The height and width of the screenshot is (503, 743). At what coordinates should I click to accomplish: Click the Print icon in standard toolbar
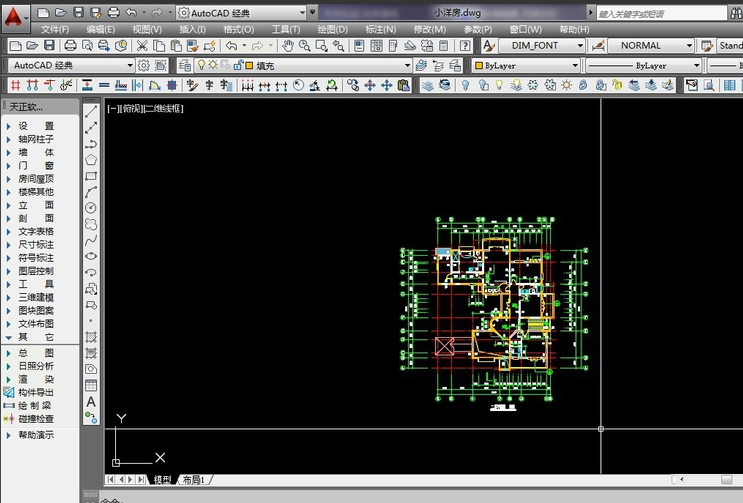point(70,46)
